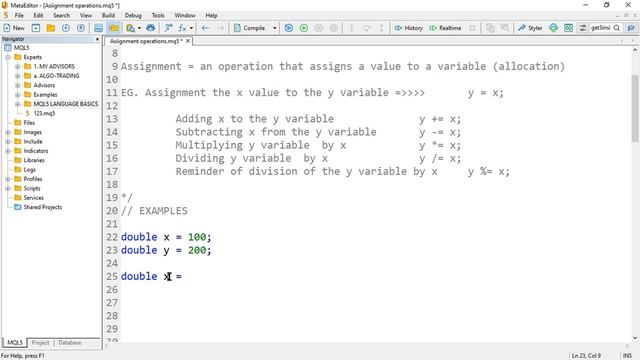Open dropdown arrow beside find-in-files icon
The image size is (640, 360).
(139, 28)
